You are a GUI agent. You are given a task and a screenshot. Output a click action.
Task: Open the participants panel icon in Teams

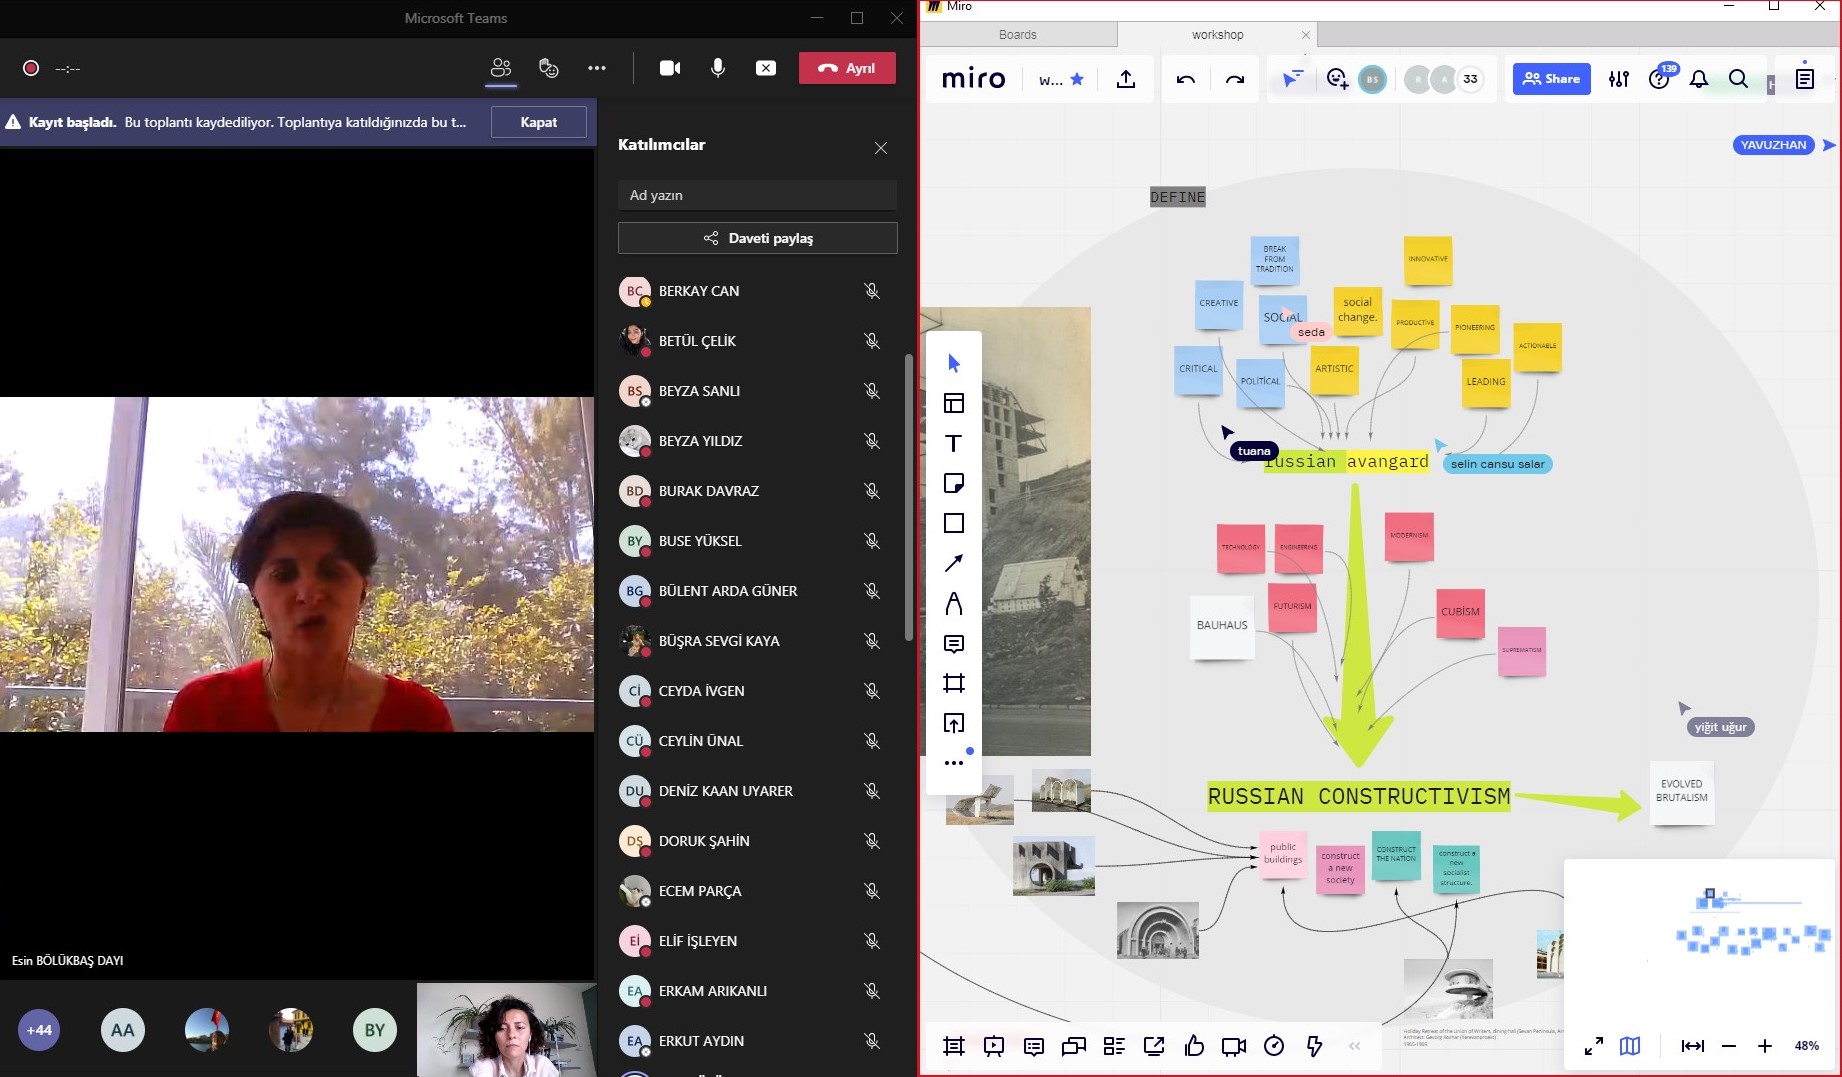[x=501, y=68]
